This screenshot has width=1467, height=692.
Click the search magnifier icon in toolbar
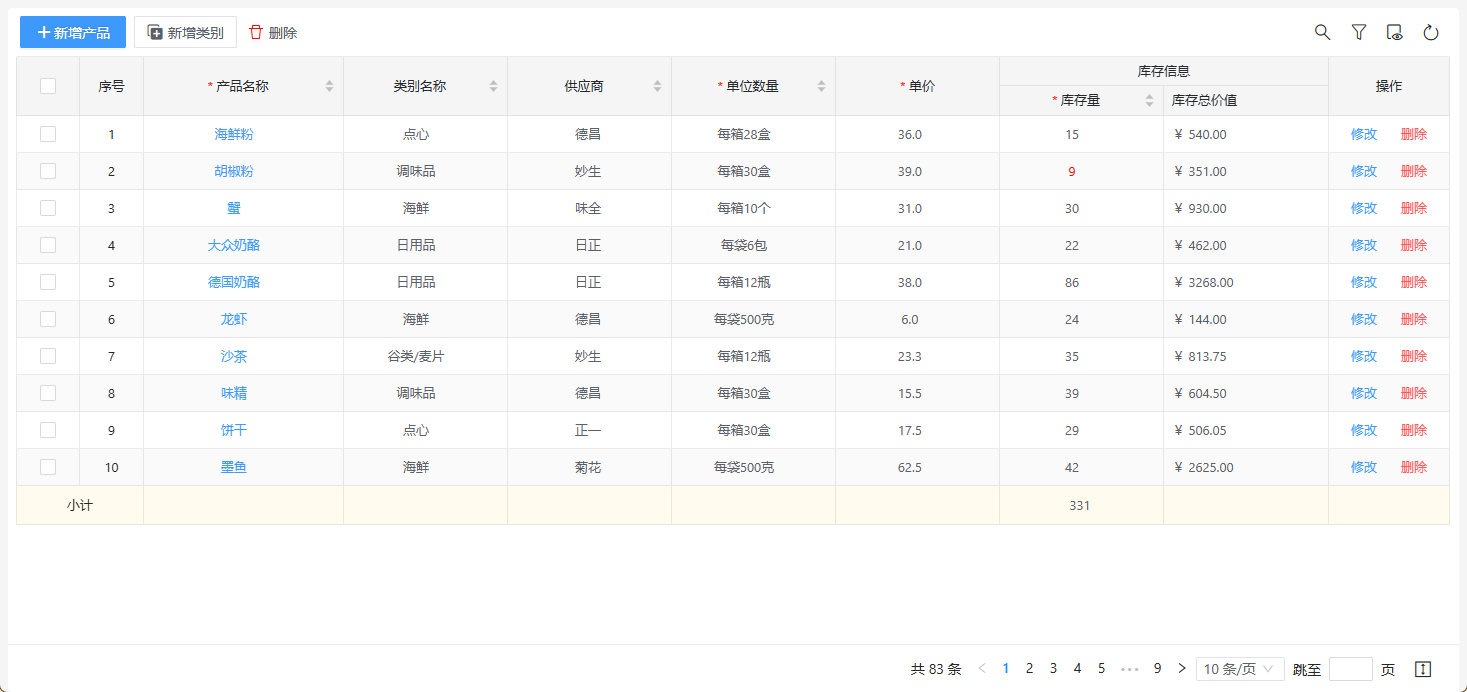(1322, 32)
